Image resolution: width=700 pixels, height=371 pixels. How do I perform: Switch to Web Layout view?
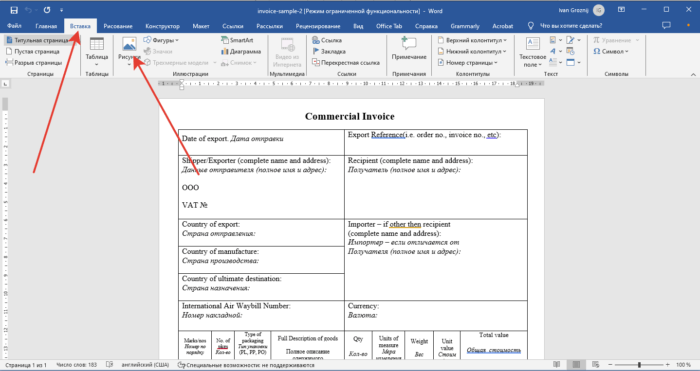click(596, 365)
